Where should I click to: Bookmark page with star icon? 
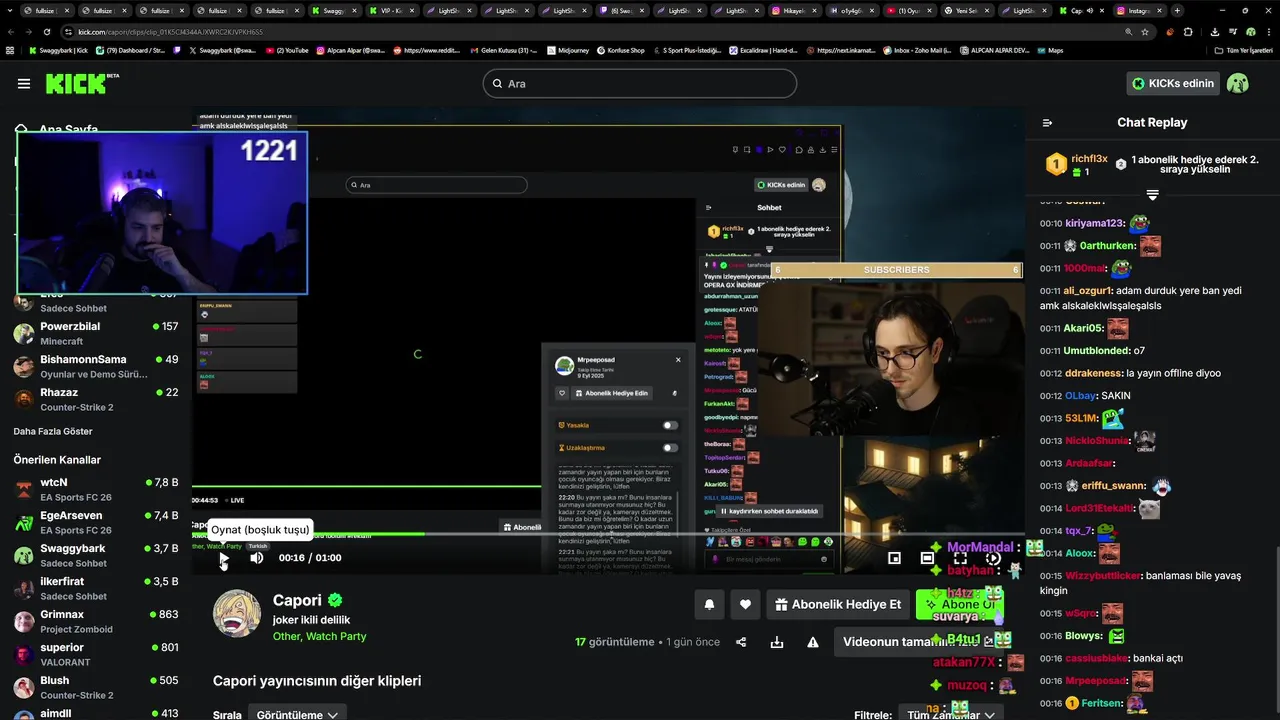[1145, 32]
